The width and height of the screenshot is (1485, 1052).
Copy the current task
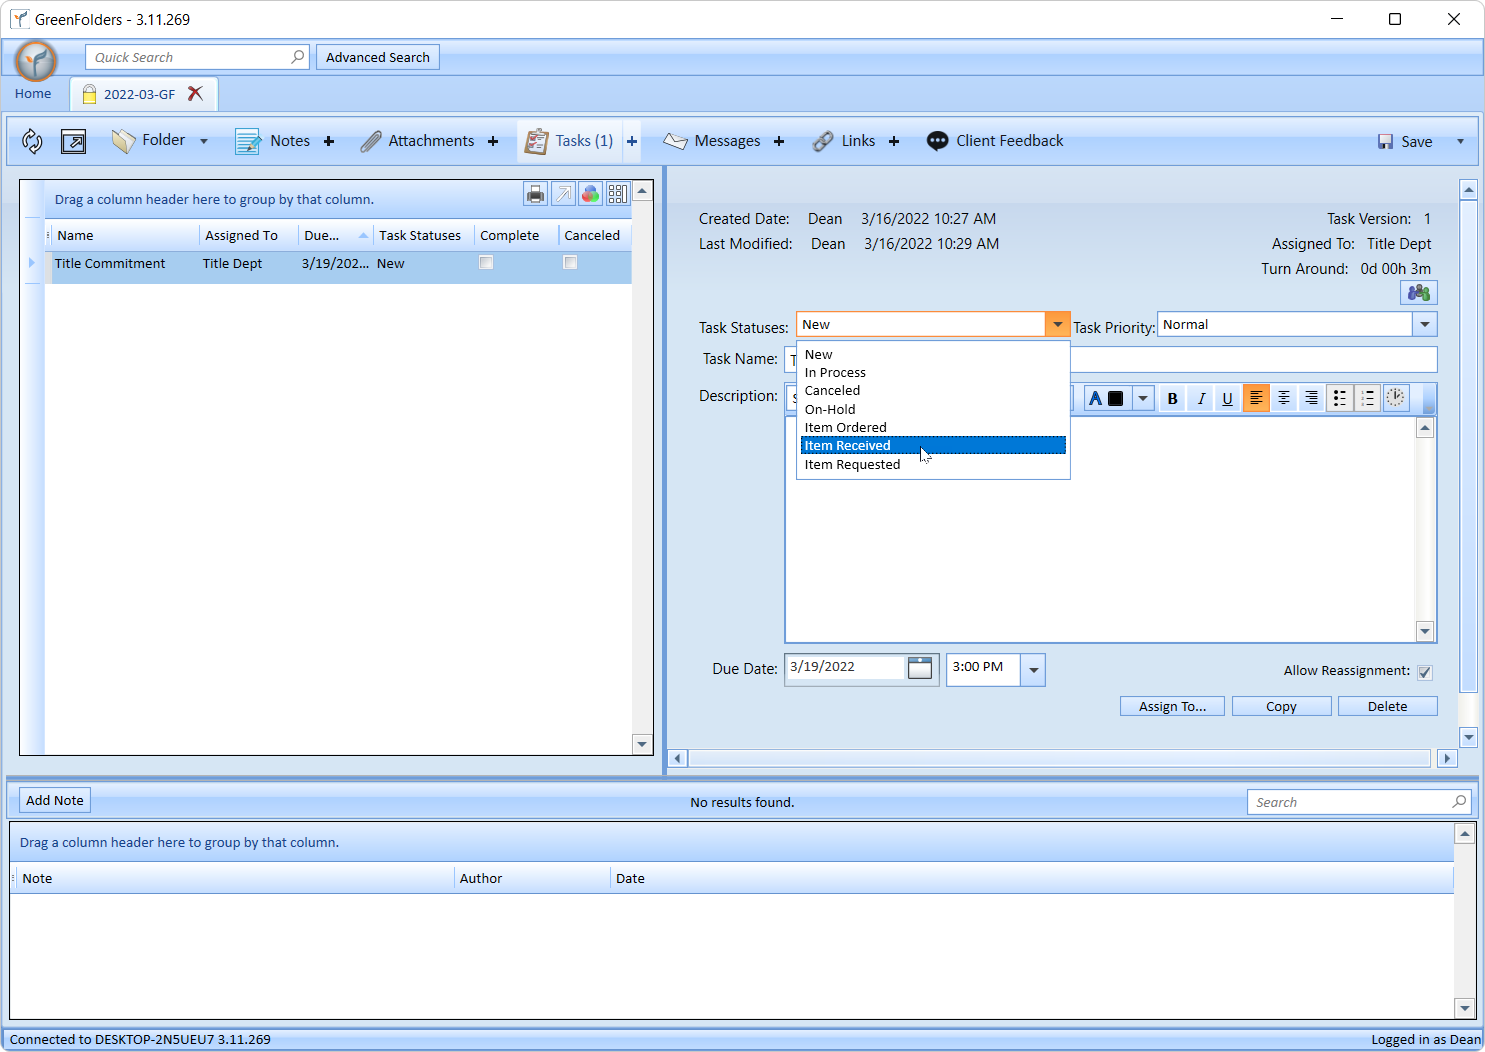(1281, 707)
